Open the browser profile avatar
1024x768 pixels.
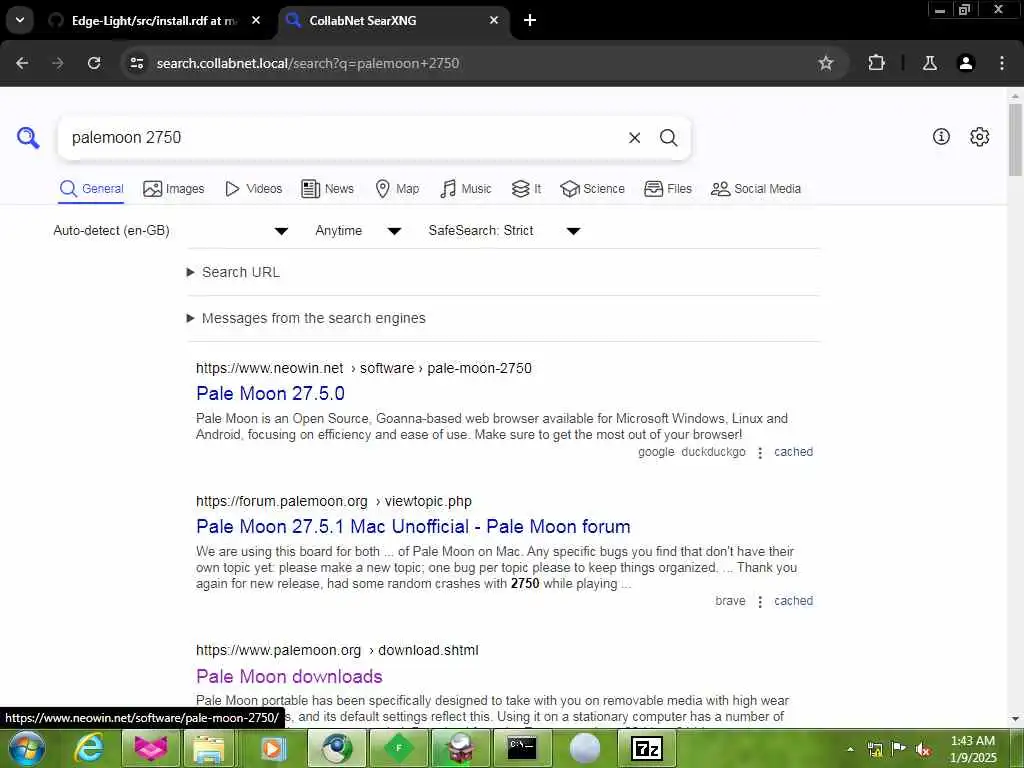pyautogui.click(x=965, y=63)
